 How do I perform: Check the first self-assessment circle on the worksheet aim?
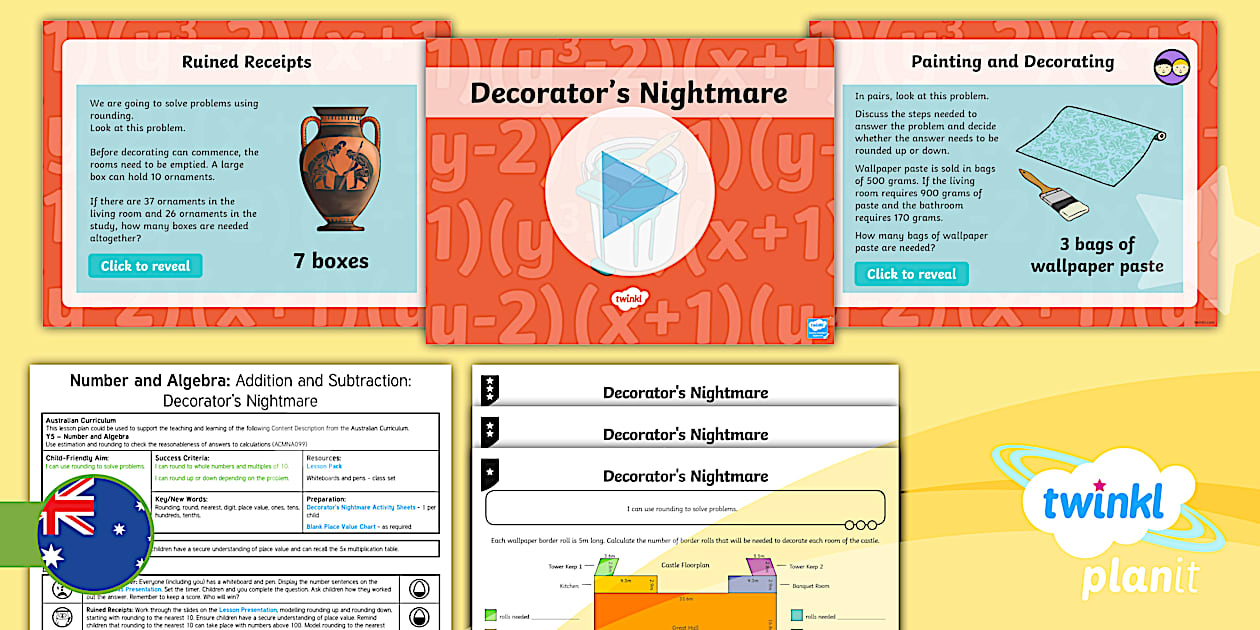click(848, 524)
